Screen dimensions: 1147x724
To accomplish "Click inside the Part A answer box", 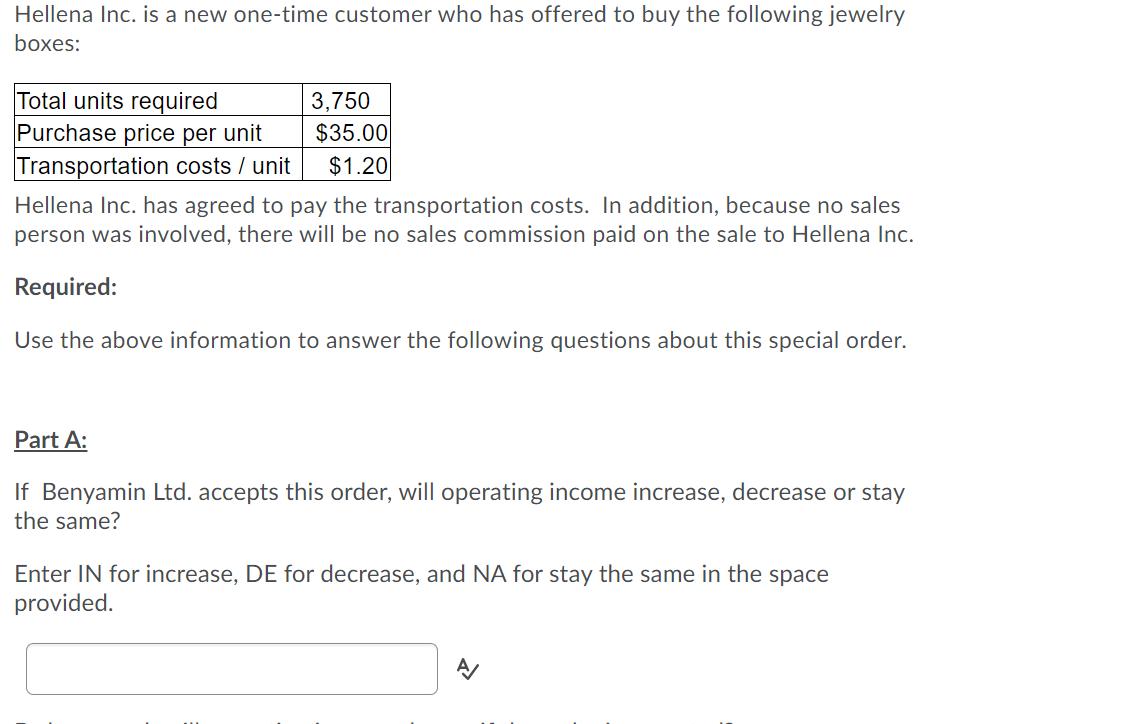I will coord(230,668).
